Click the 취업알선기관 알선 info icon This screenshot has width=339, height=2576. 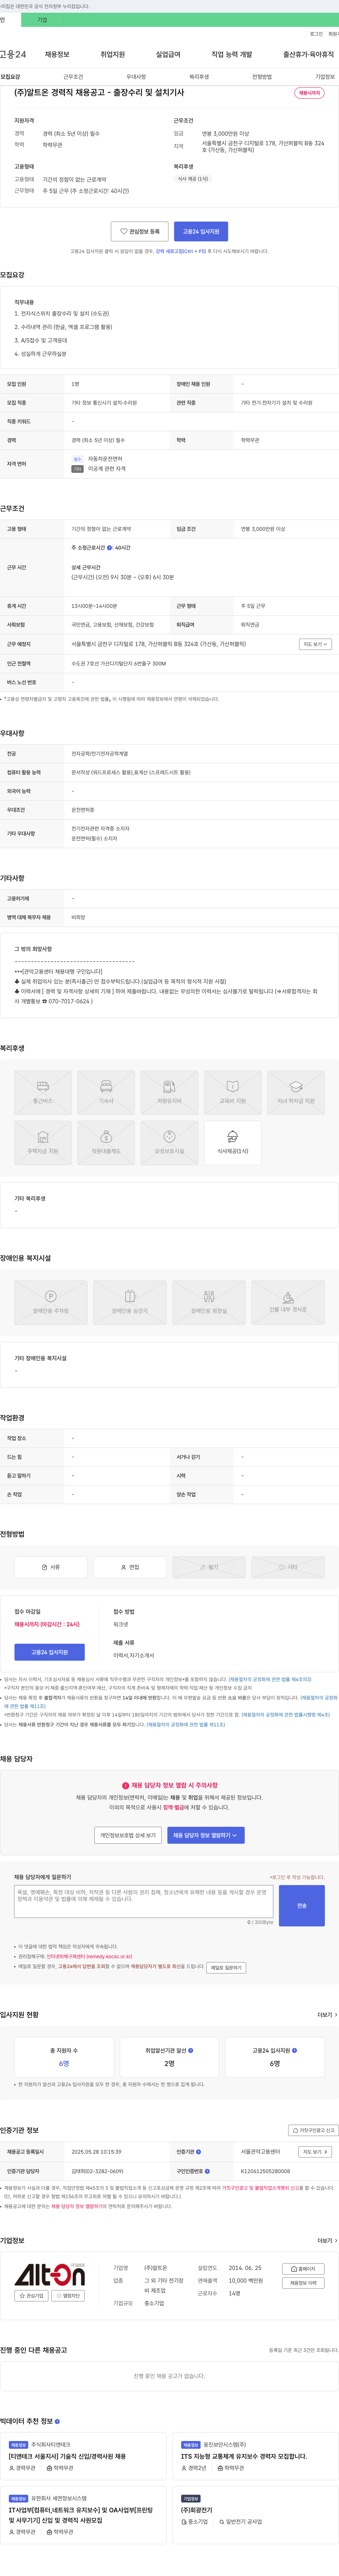pyautogui.click(x=191, y=2050)
